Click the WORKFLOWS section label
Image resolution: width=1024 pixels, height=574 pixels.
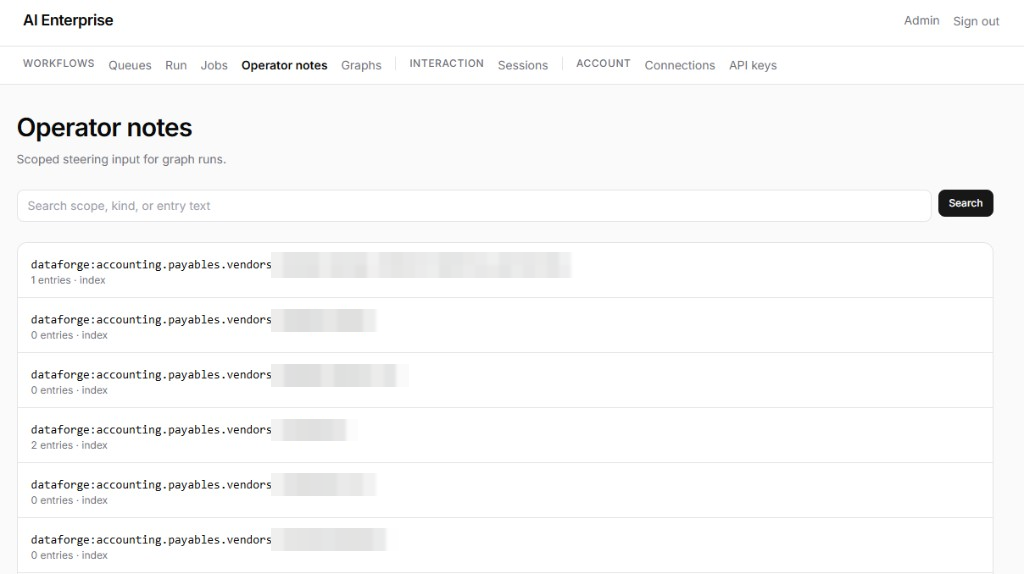coord(59,63)
